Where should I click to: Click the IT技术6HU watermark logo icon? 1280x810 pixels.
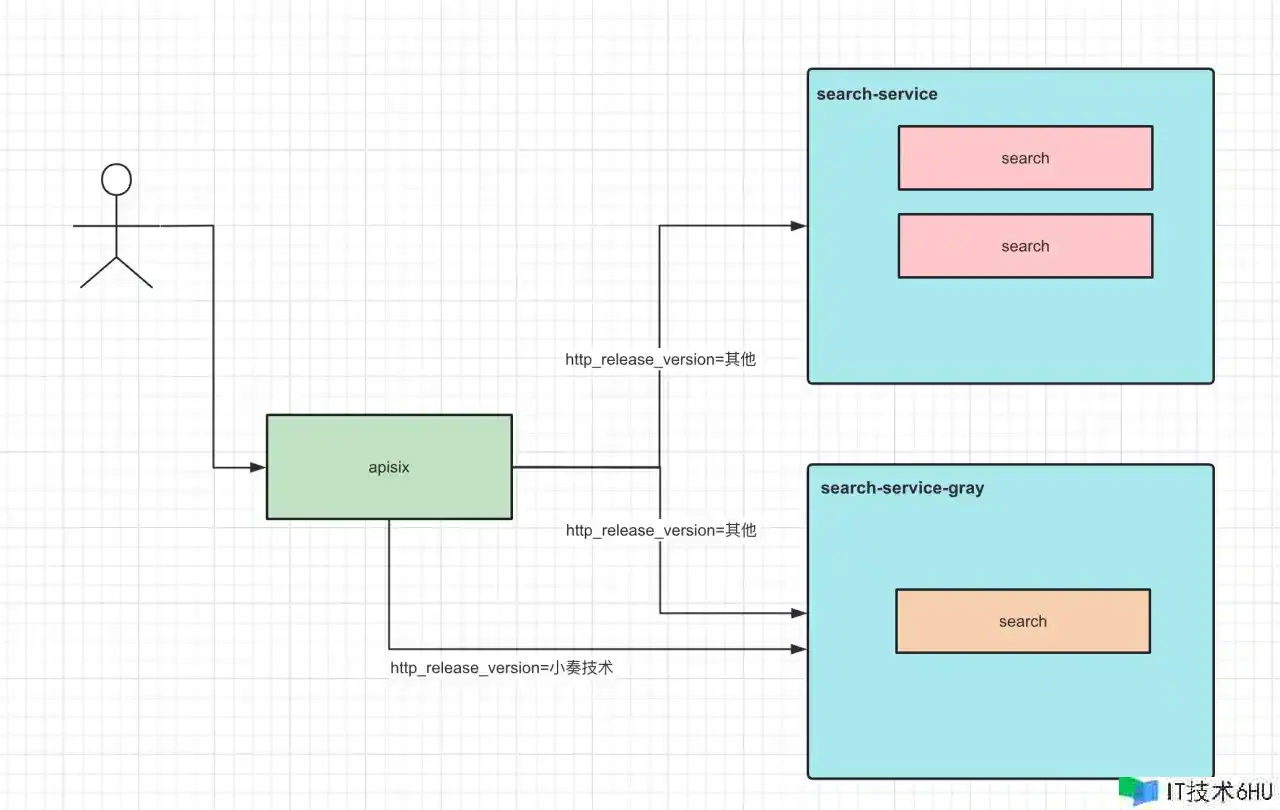1138,791
